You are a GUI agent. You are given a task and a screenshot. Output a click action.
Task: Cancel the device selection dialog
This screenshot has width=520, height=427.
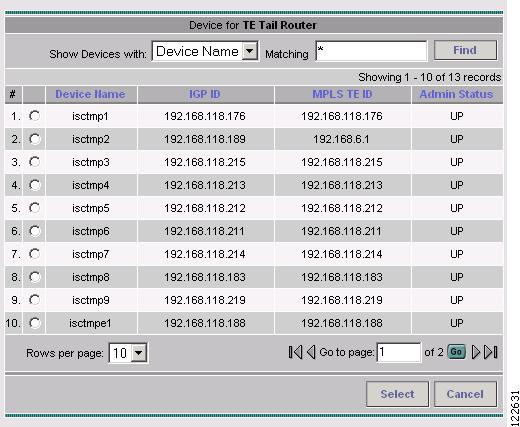465,394
